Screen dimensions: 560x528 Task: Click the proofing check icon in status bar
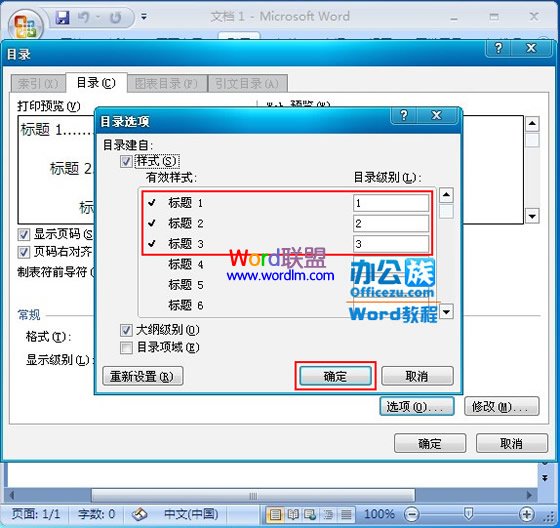coord(140,514)
